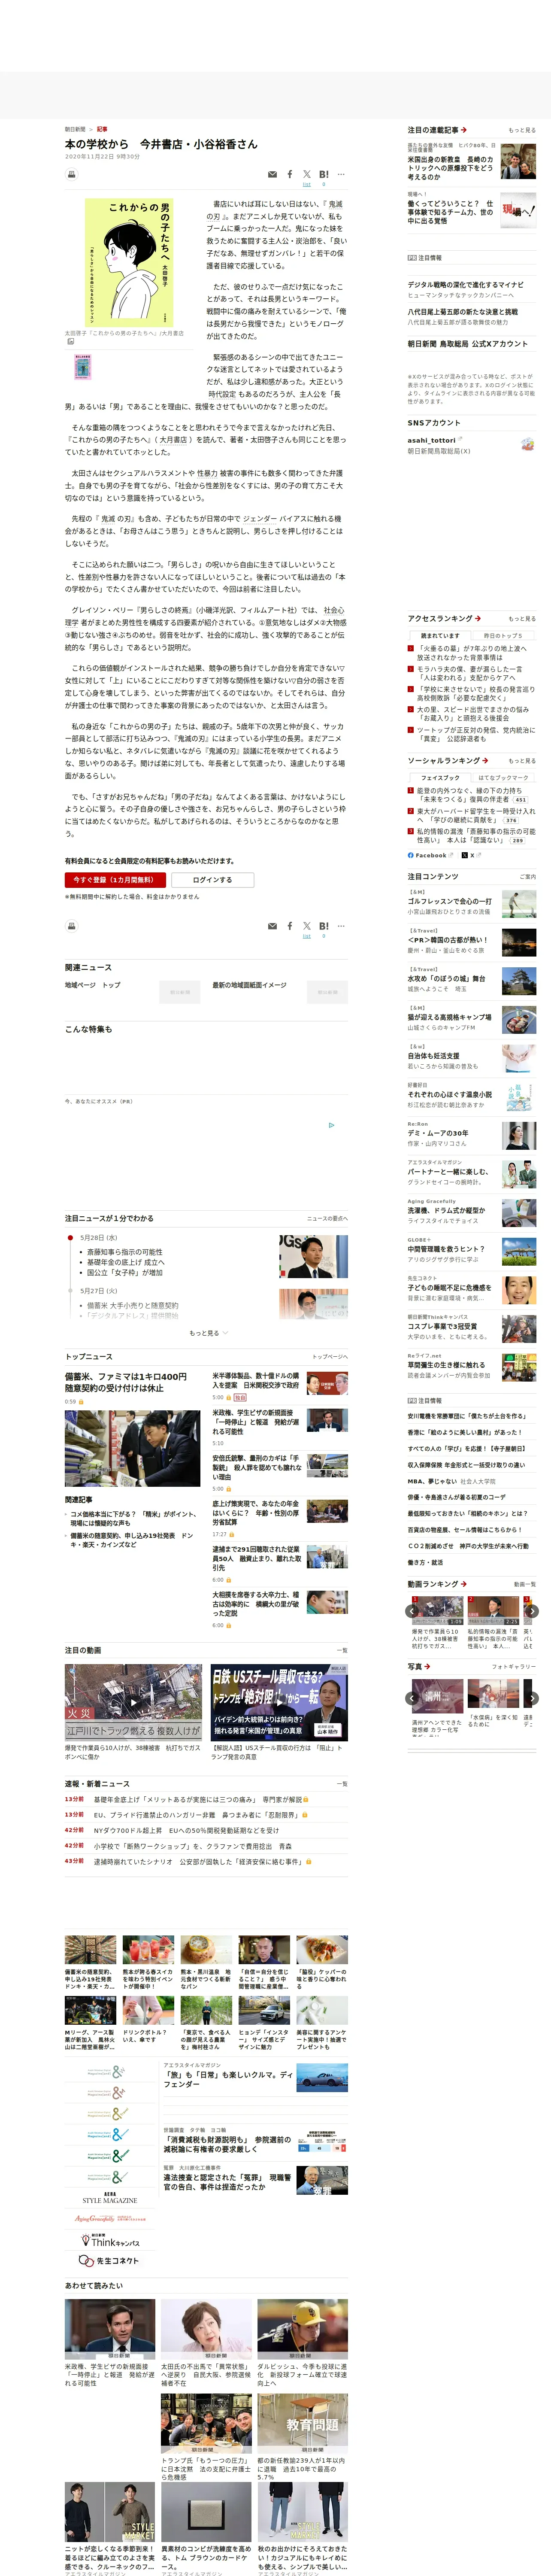Click the 先生コネクト logo
Viewport: 551px width, 2576px height.
coord(110,2261)
